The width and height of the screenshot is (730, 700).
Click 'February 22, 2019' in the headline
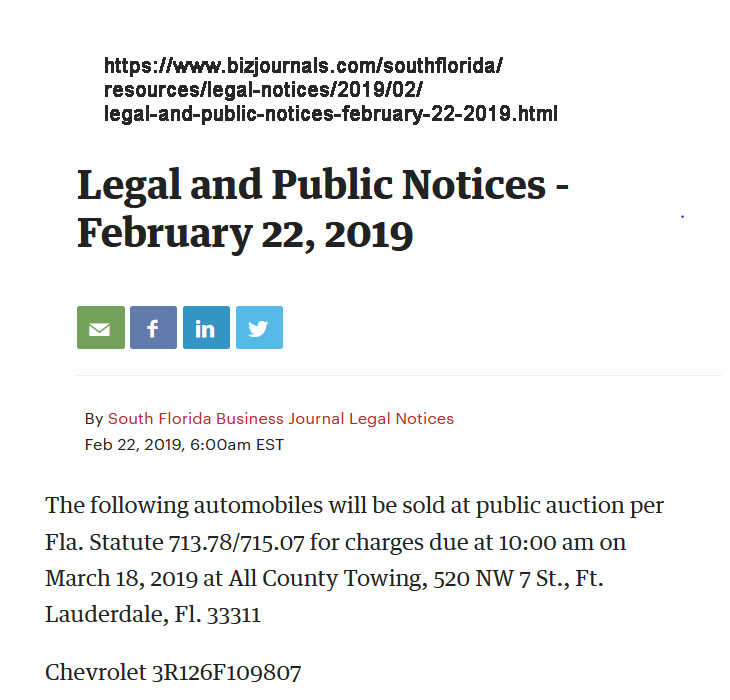coord(245,233)
